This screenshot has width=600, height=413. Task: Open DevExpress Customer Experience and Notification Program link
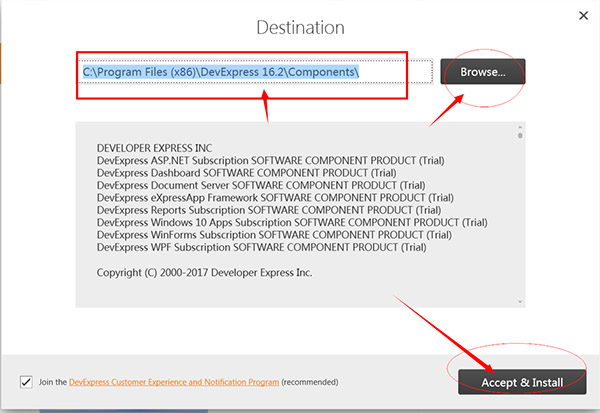pos(174,382)
